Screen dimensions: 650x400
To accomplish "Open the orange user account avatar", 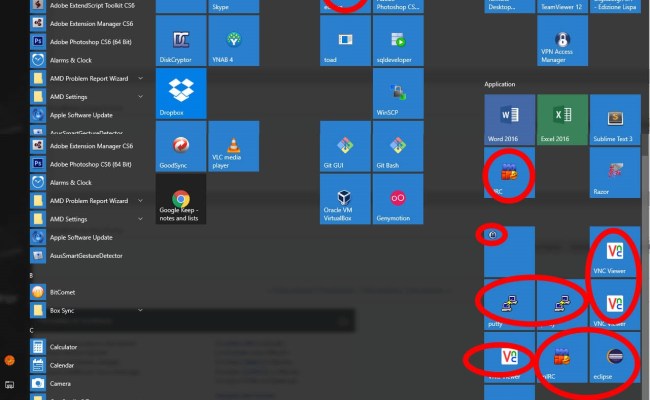I will pyautogui.click(x=9, y=360).
